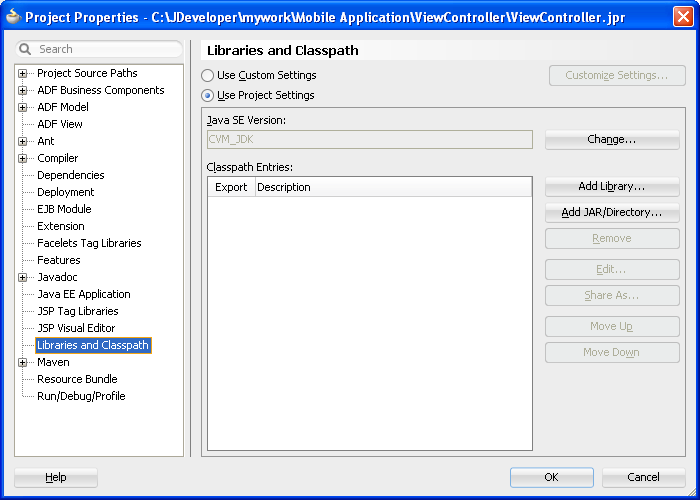Viewport: 700px width, 500px height.
Task: Select Project Source Paths category
Action: coord(87,73)
